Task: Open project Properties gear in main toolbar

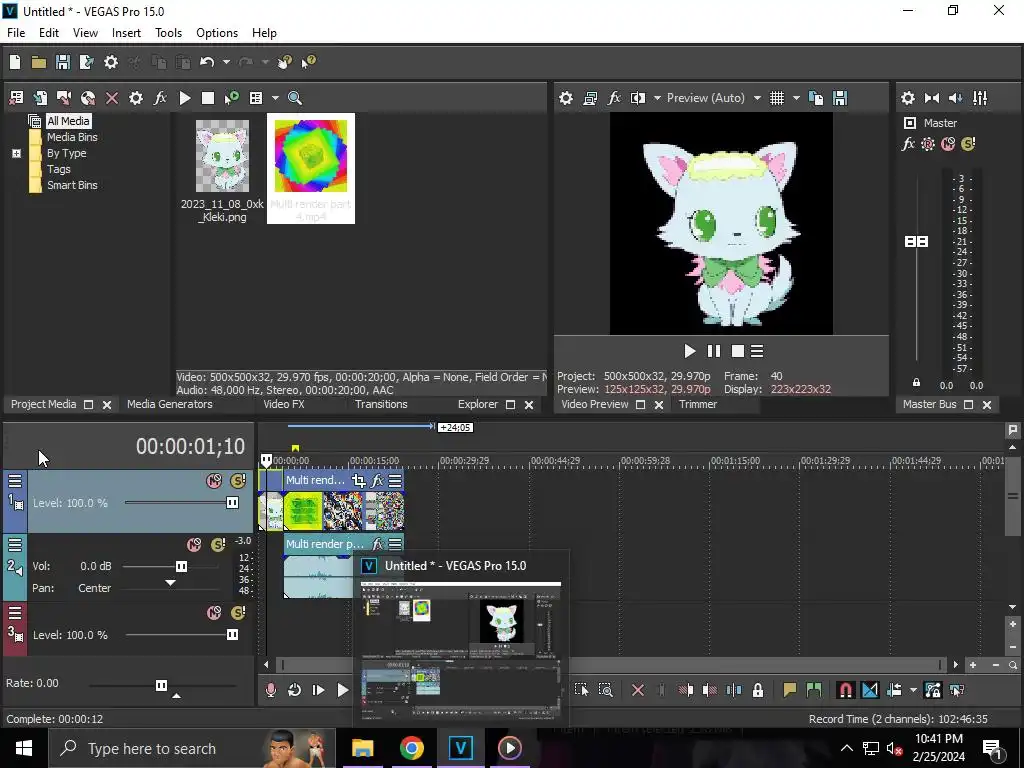Action: coord(111,62)
